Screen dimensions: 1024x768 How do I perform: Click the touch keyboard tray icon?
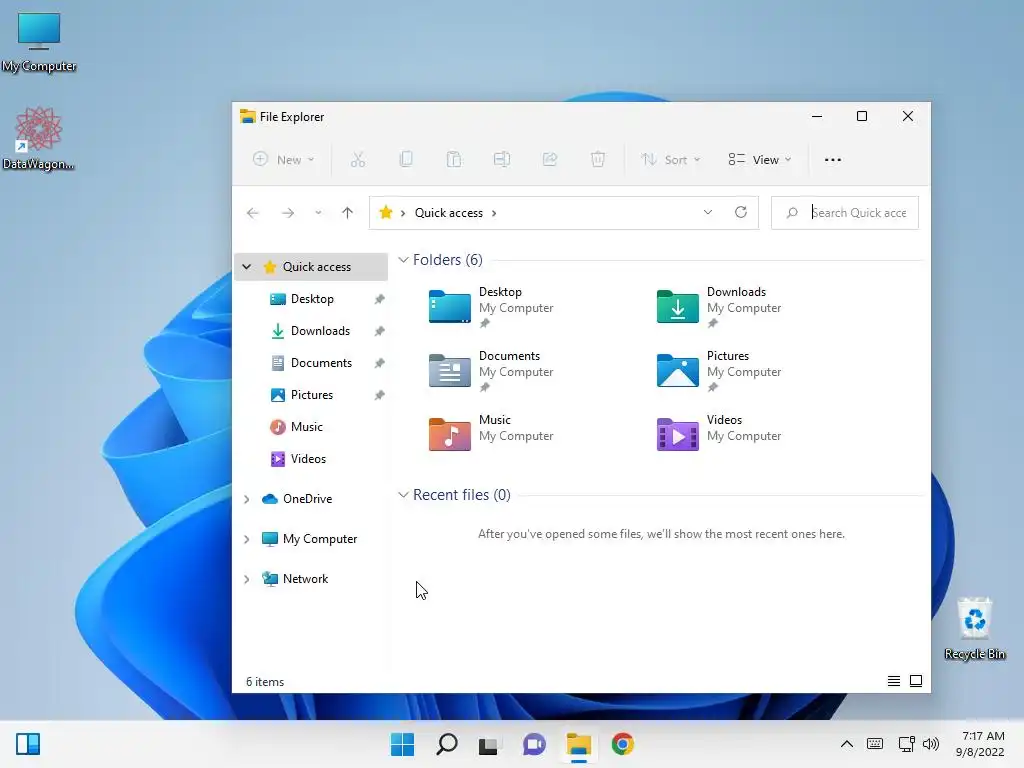click(x=875, y=744)
